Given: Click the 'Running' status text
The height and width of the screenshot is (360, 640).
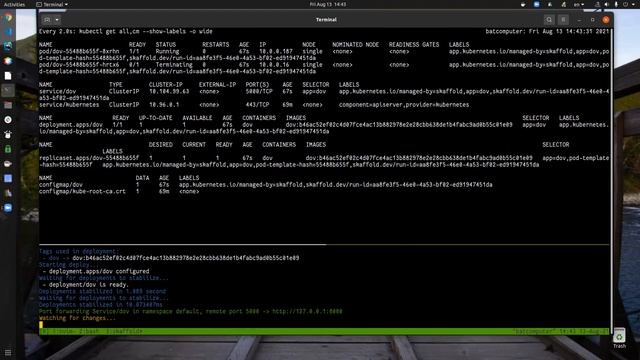Looking at the screenshot, I should click(x=167, y=51).
